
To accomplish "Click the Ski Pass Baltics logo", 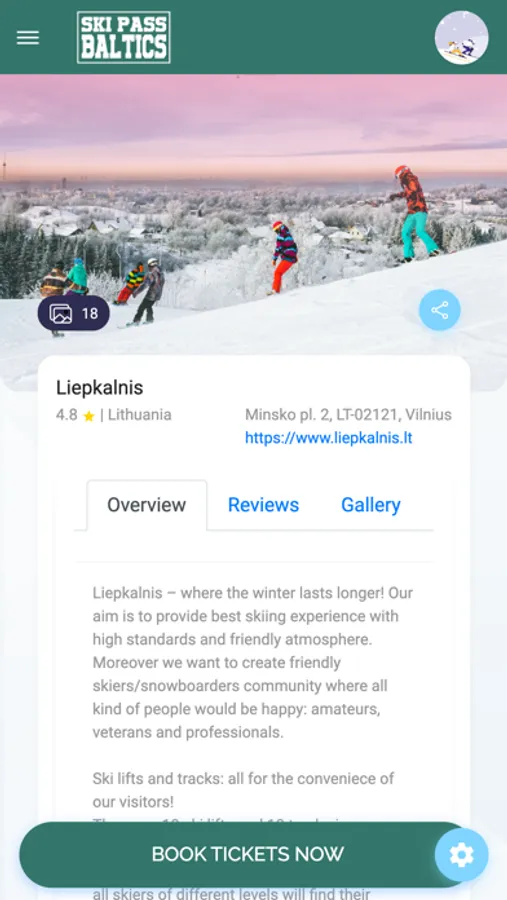I will (x=123, y=37).
